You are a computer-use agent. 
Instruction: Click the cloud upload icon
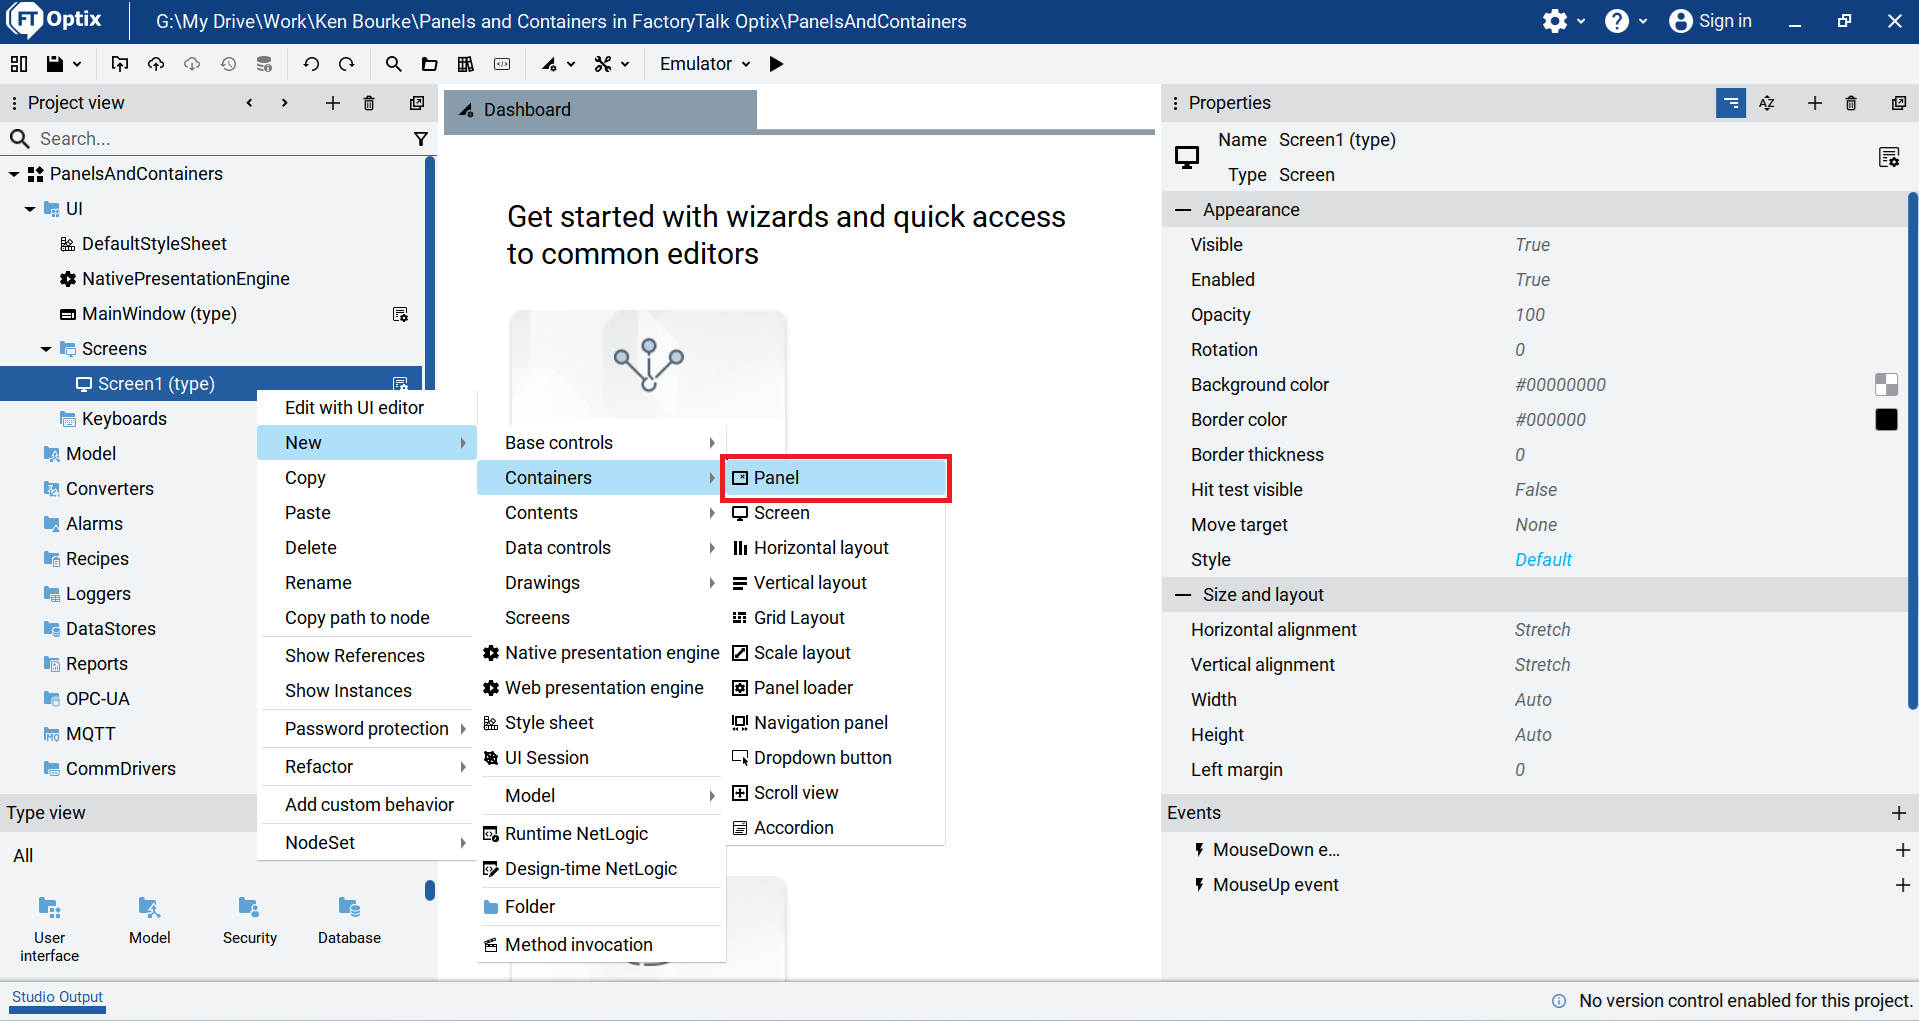point(156,64)
